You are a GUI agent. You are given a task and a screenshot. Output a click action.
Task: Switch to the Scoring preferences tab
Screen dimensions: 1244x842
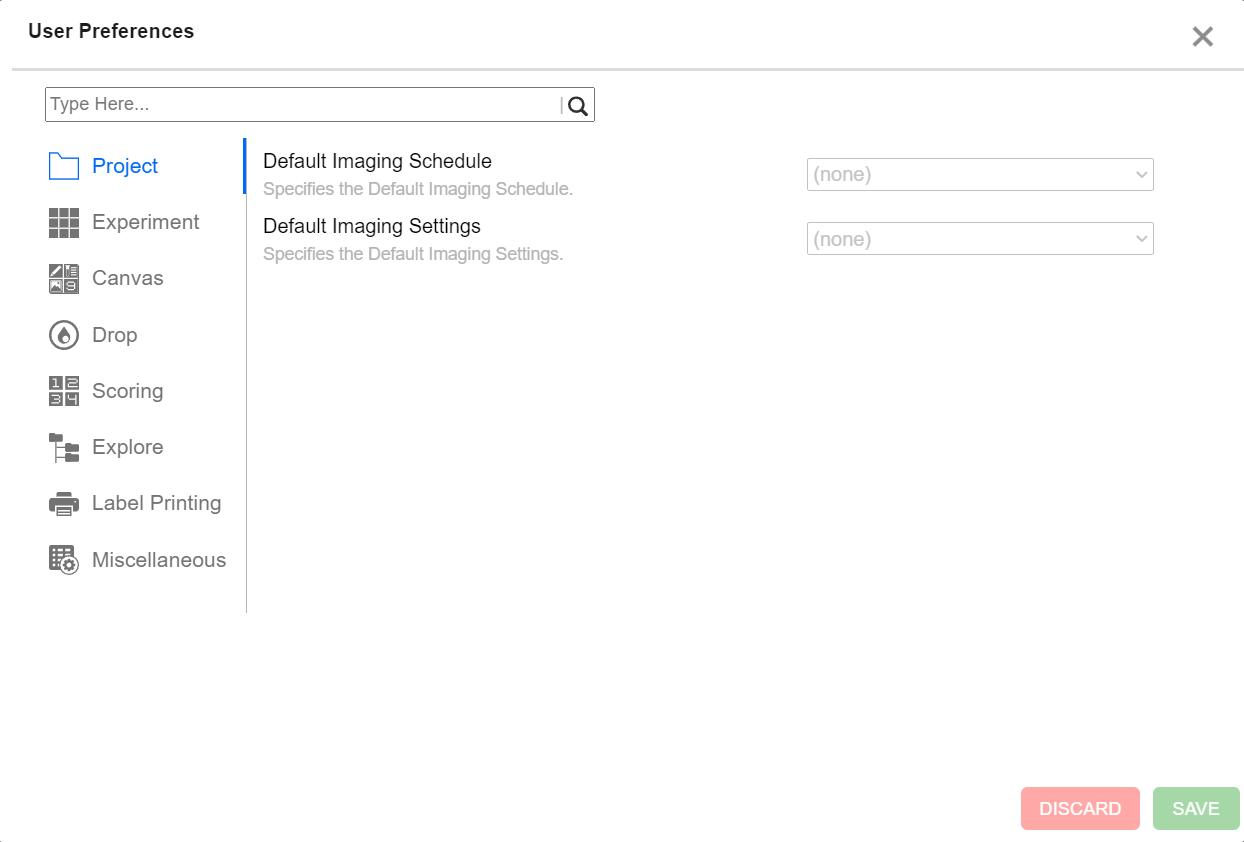[x=127, y=391]
